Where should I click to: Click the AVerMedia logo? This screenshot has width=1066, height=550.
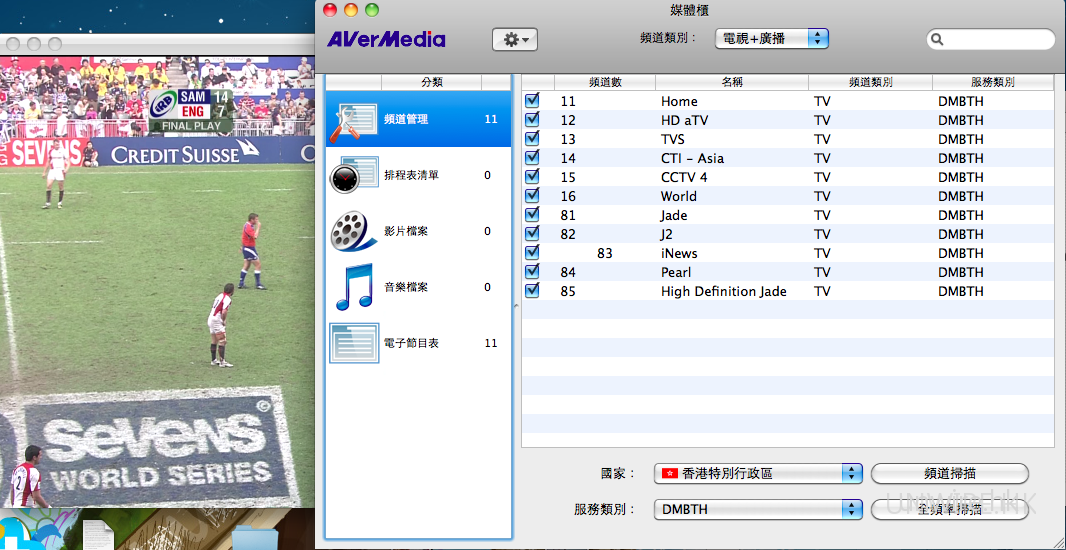click(386, 40)
